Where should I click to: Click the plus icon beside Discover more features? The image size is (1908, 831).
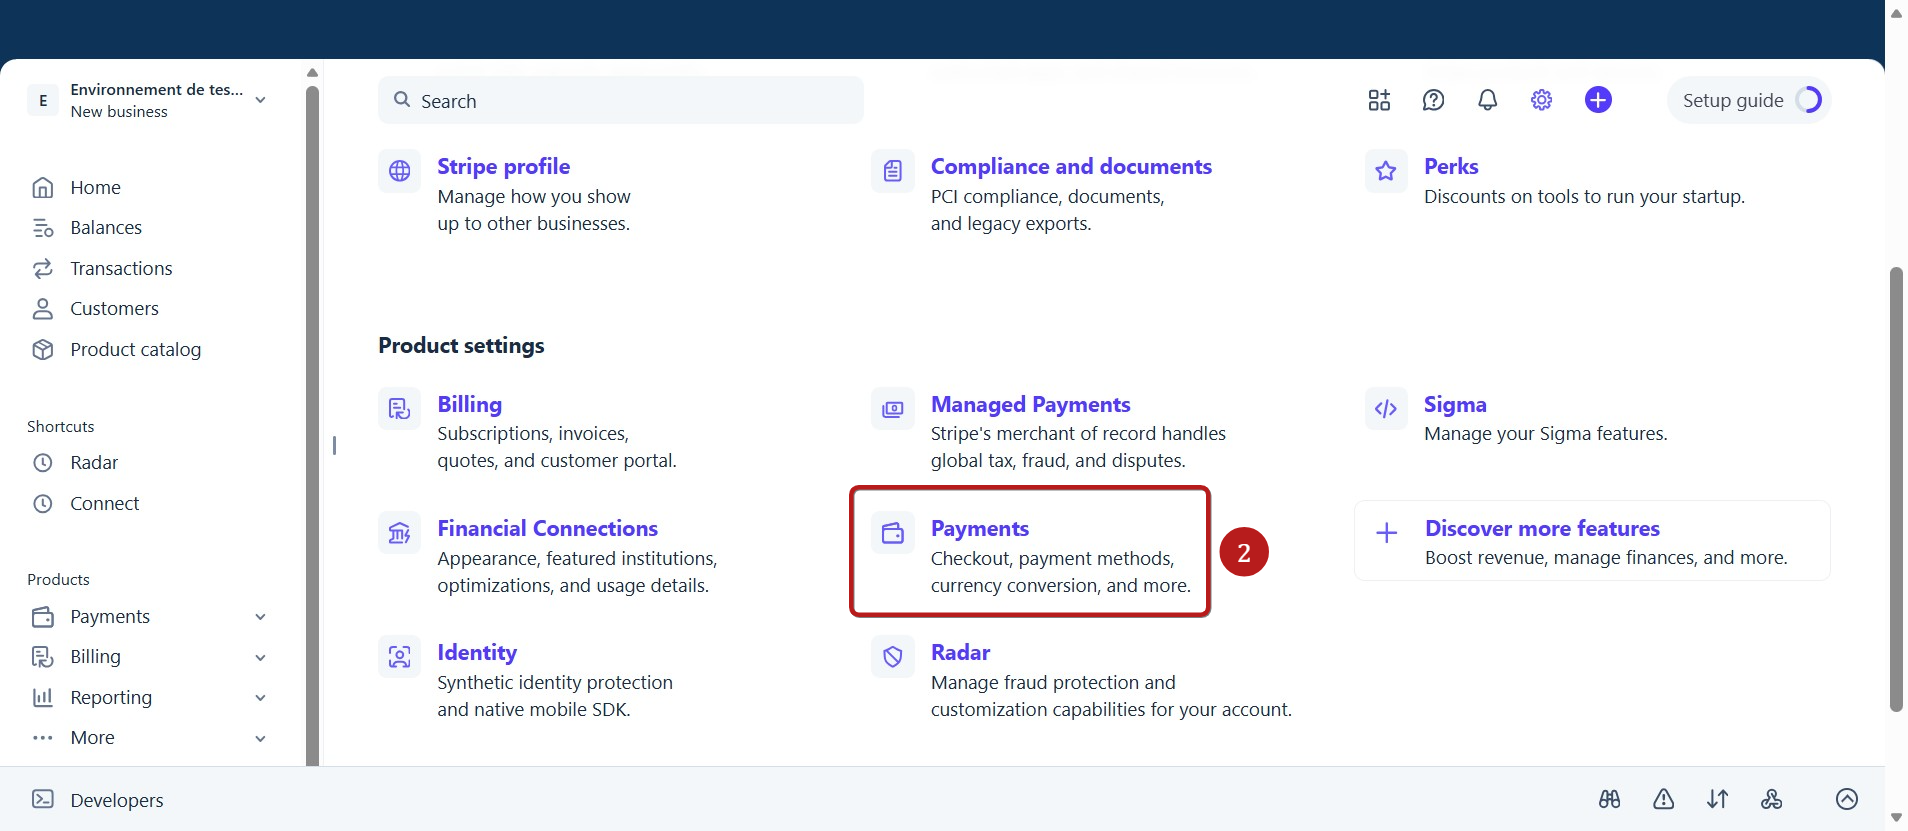[1387, 533]
